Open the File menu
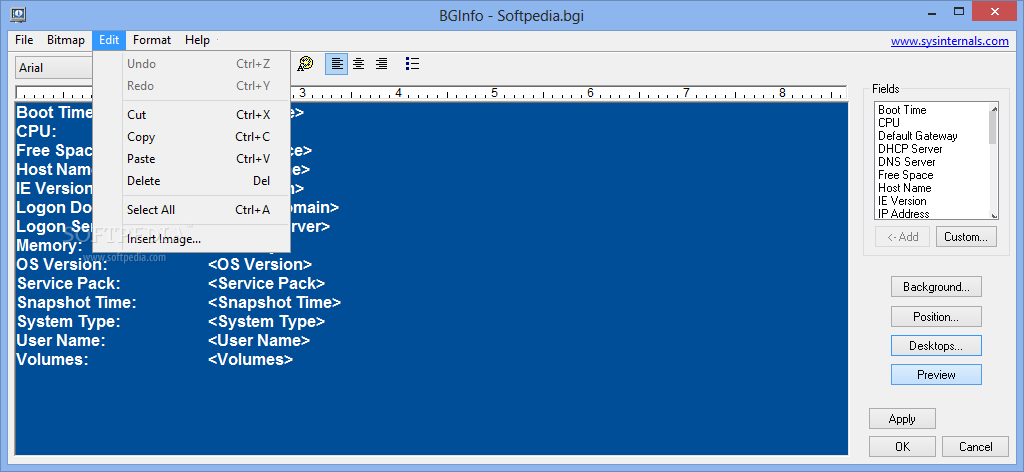 click(24, 40)
